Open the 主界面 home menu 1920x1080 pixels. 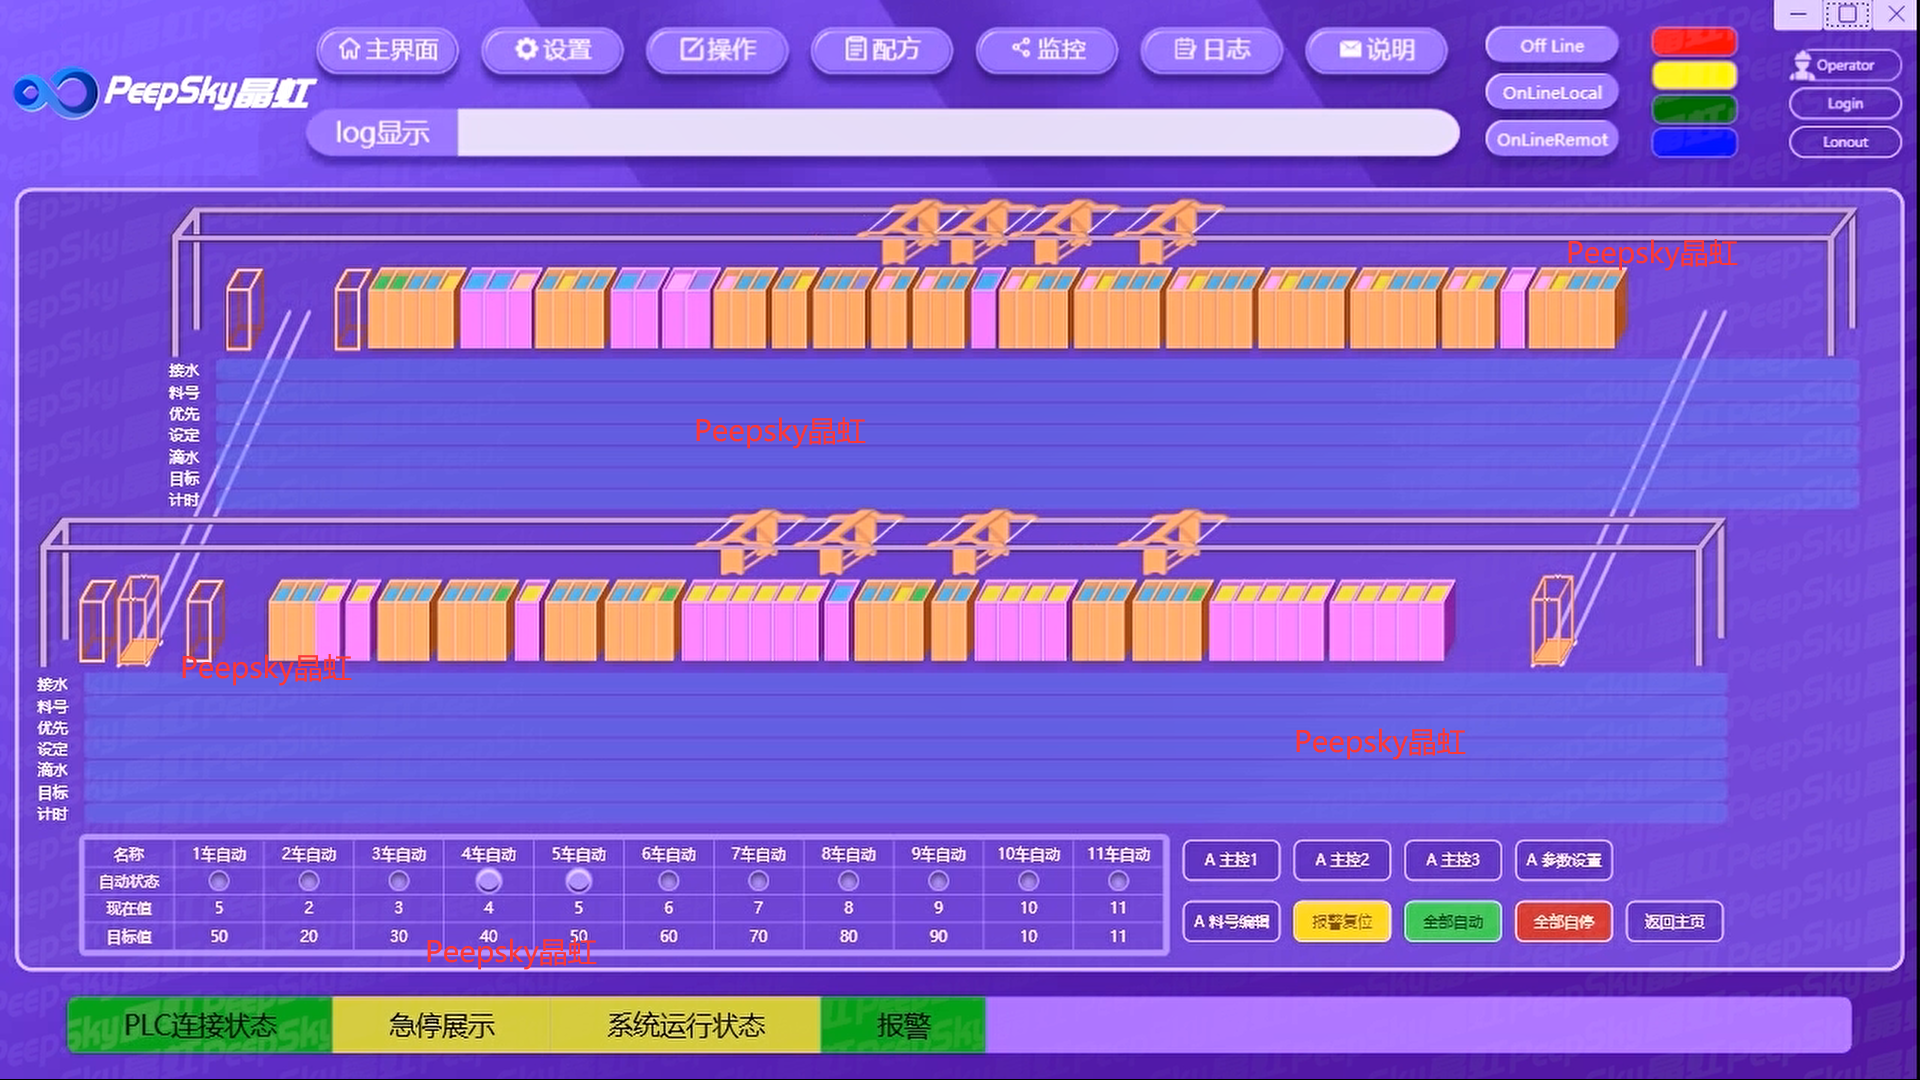(x=388, y=50)
